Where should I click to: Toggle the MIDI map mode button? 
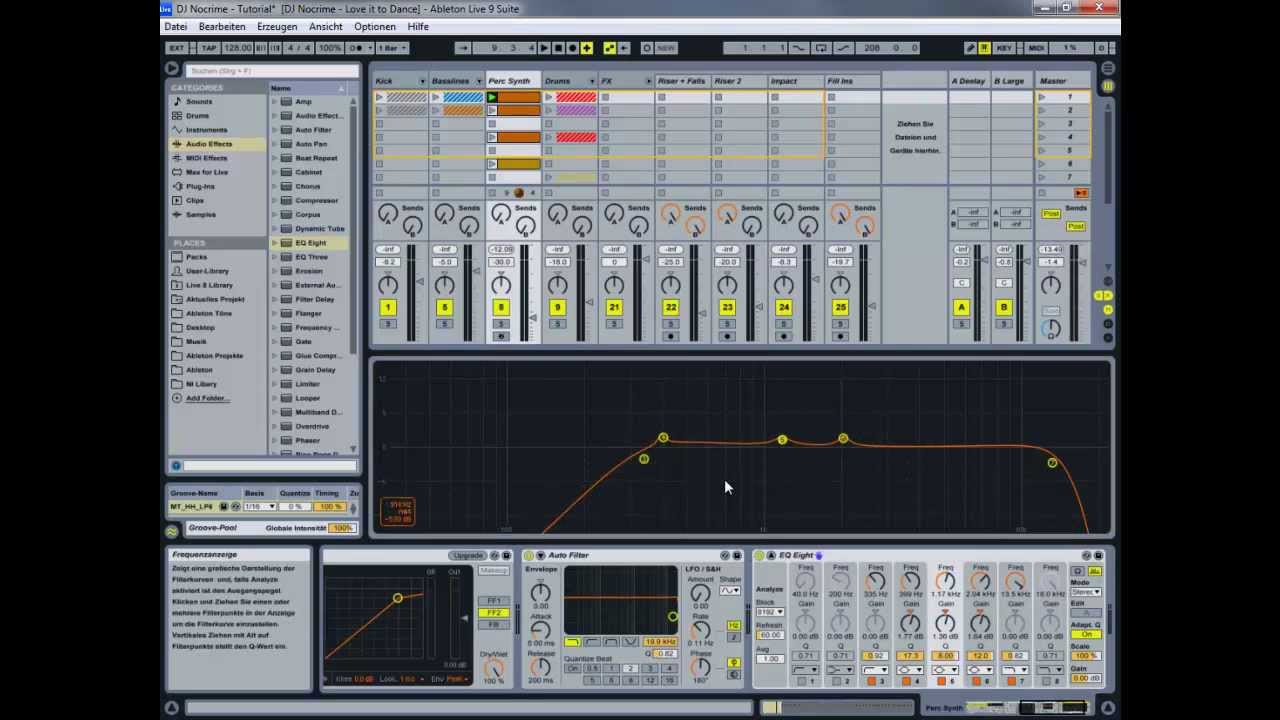tap(1036, 48)
